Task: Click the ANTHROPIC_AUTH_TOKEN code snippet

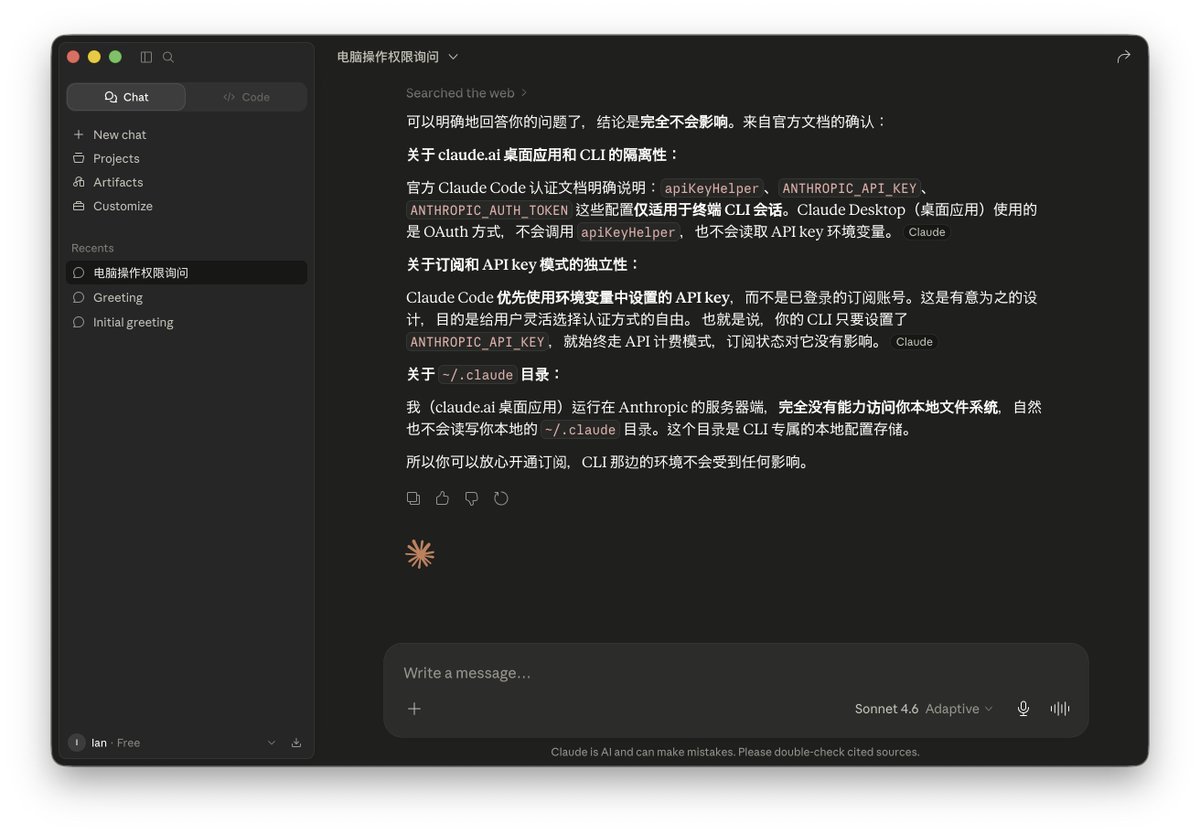Action: (489, 210)
